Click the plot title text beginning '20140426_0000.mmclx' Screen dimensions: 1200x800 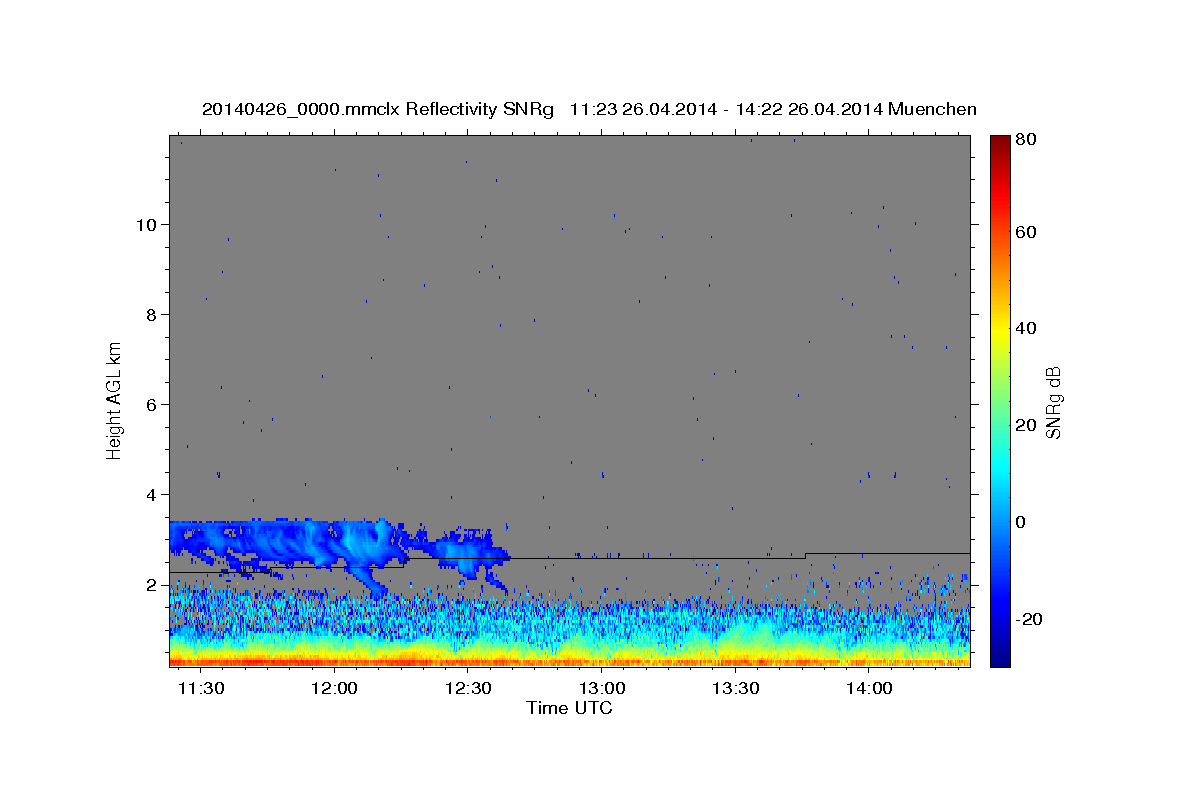[x=589, y=109]
